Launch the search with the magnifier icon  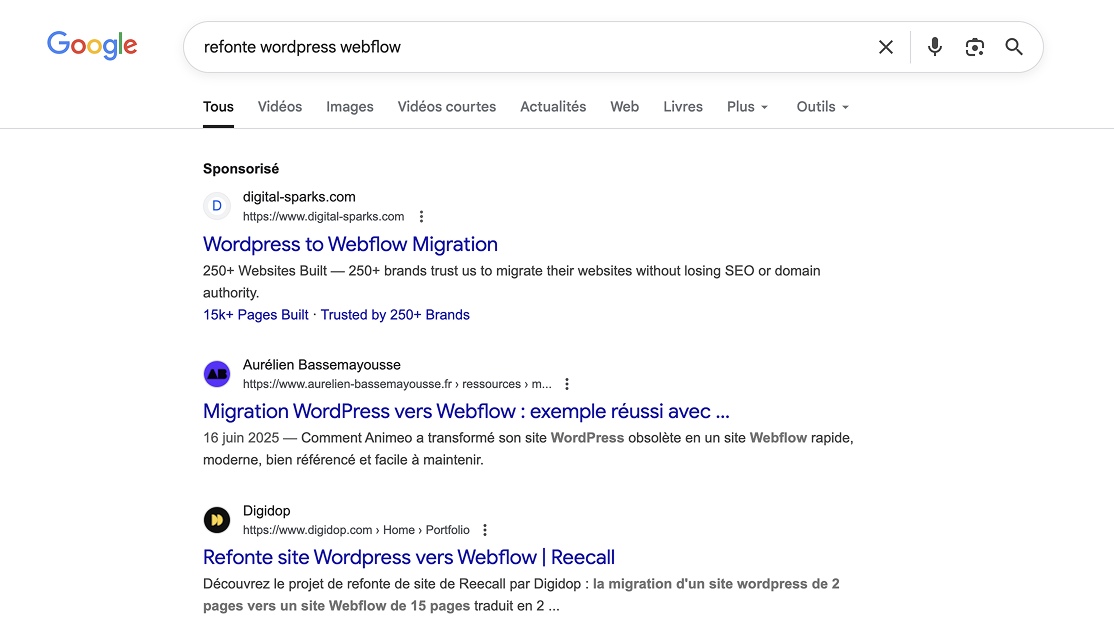[x=1013, y=46]
